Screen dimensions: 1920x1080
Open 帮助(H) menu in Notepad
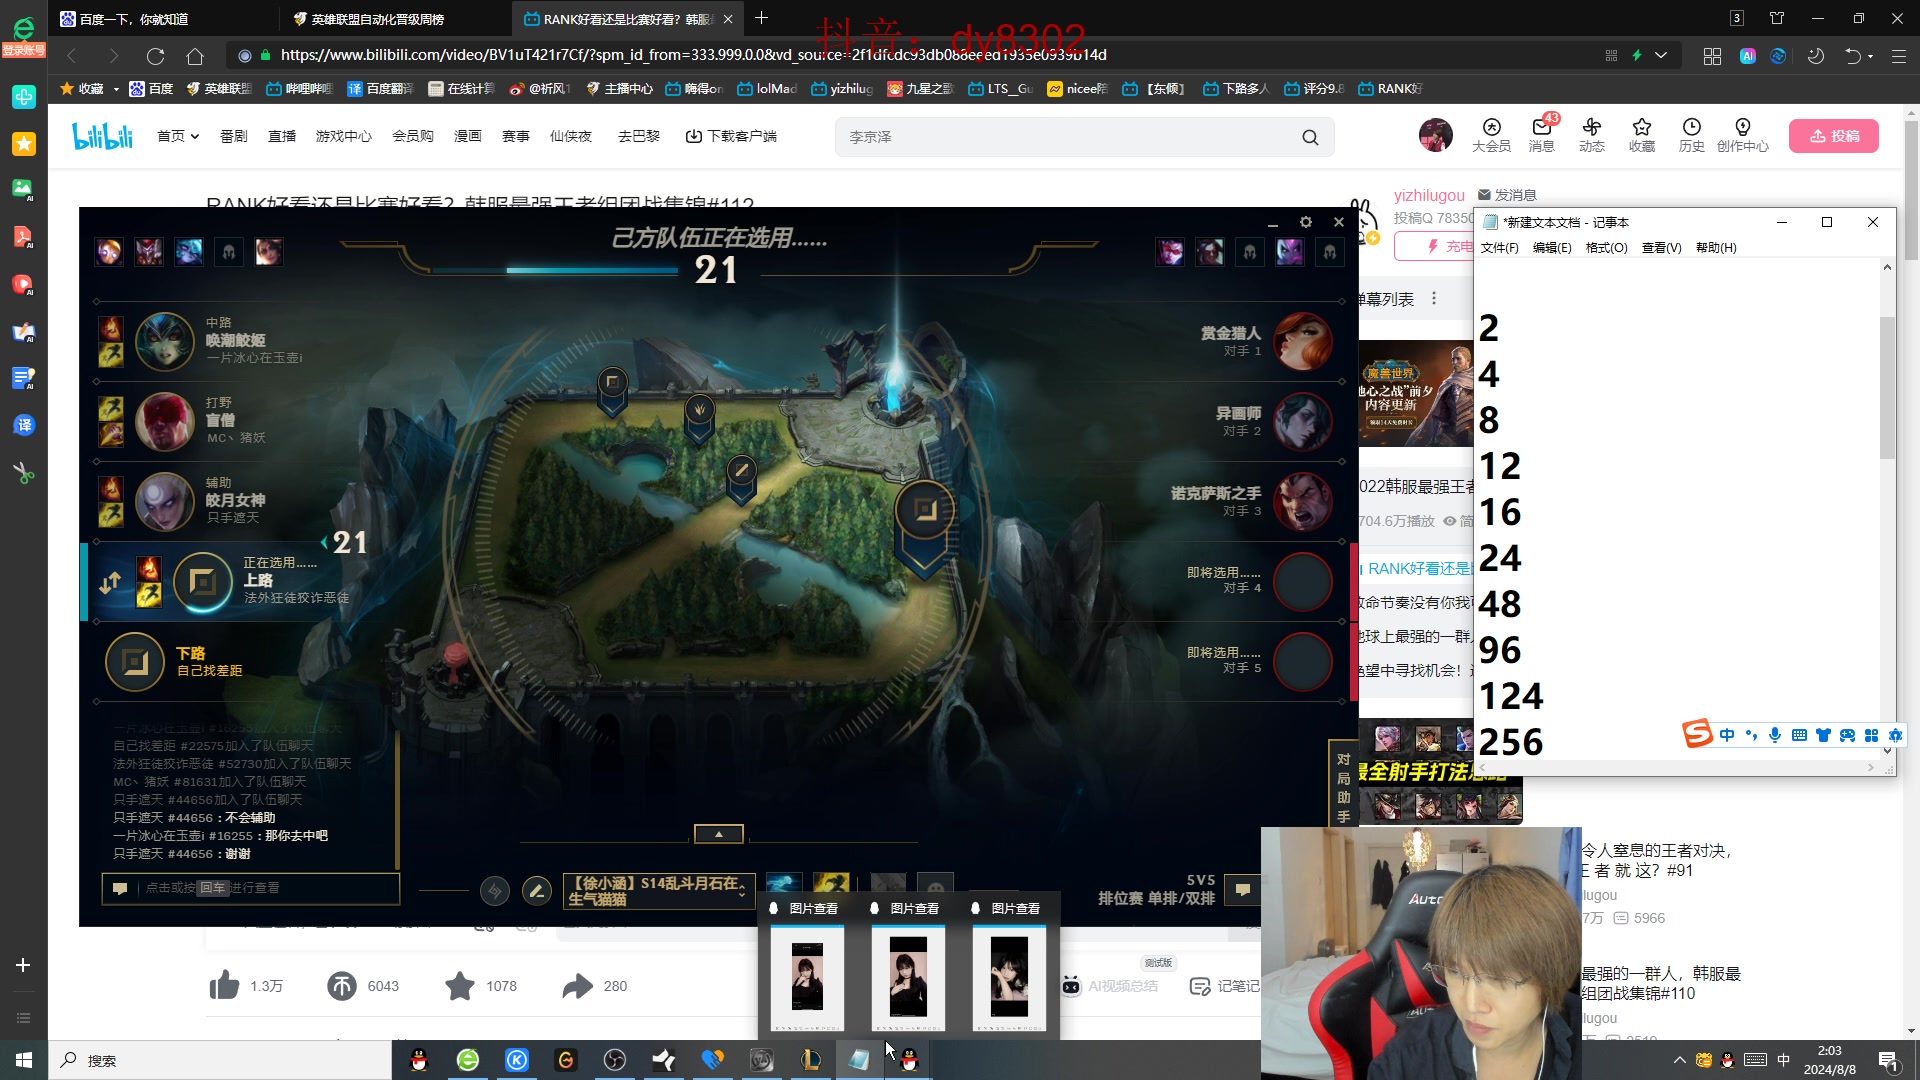click(1716, 248)
